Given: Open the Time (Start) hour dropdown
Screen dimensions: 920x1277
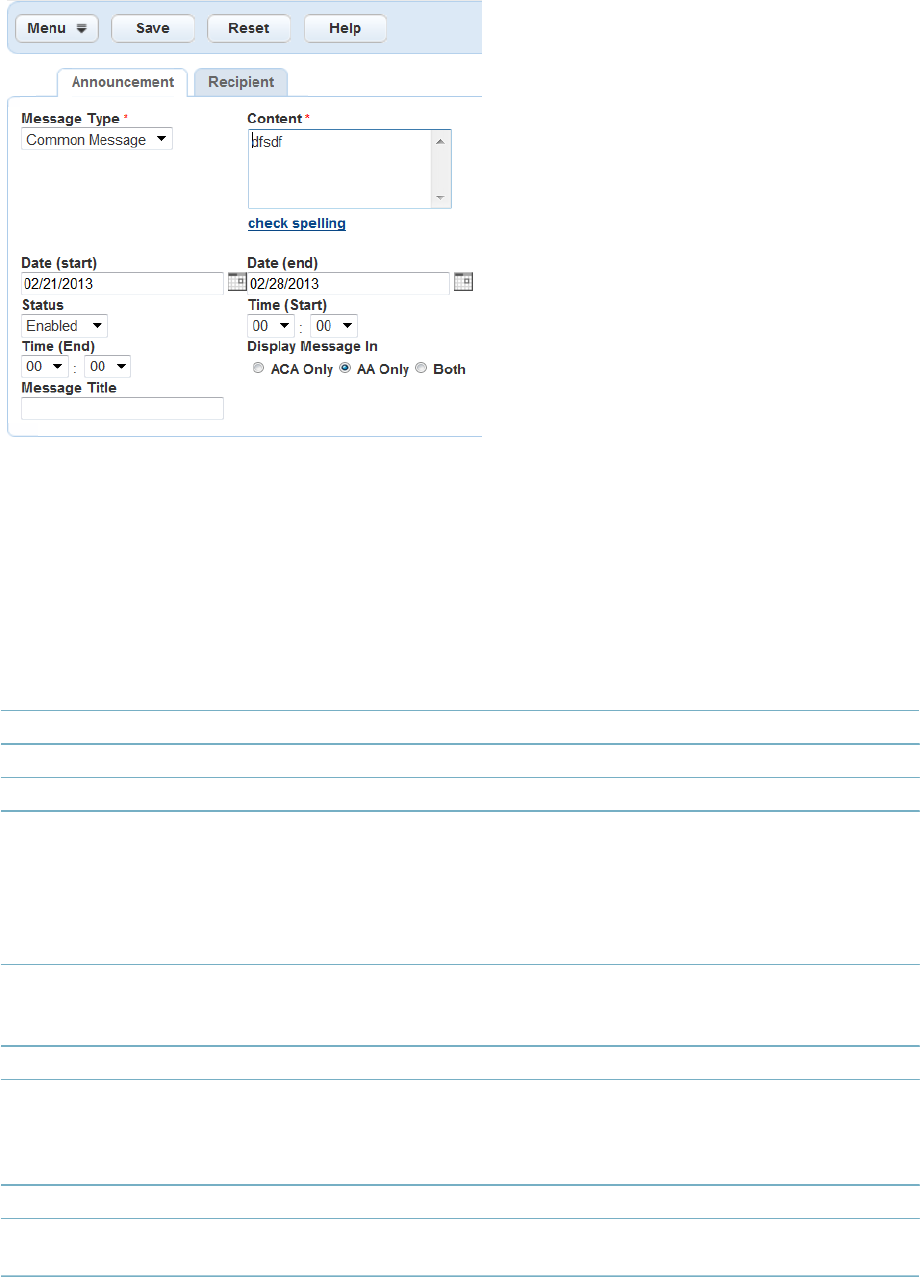Looking at the screenshot, I should coord(271,326).
